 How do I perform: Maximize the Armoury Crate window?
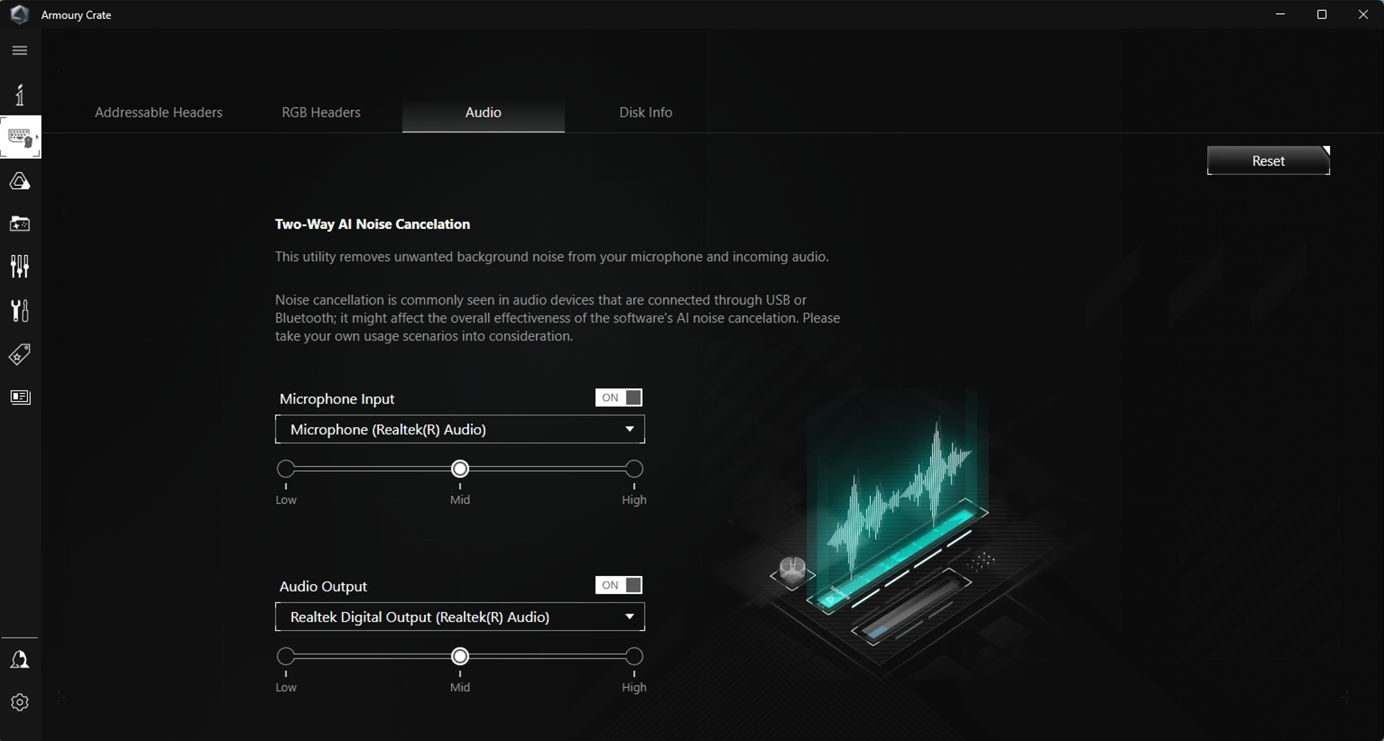click(x=1322, y=14)
